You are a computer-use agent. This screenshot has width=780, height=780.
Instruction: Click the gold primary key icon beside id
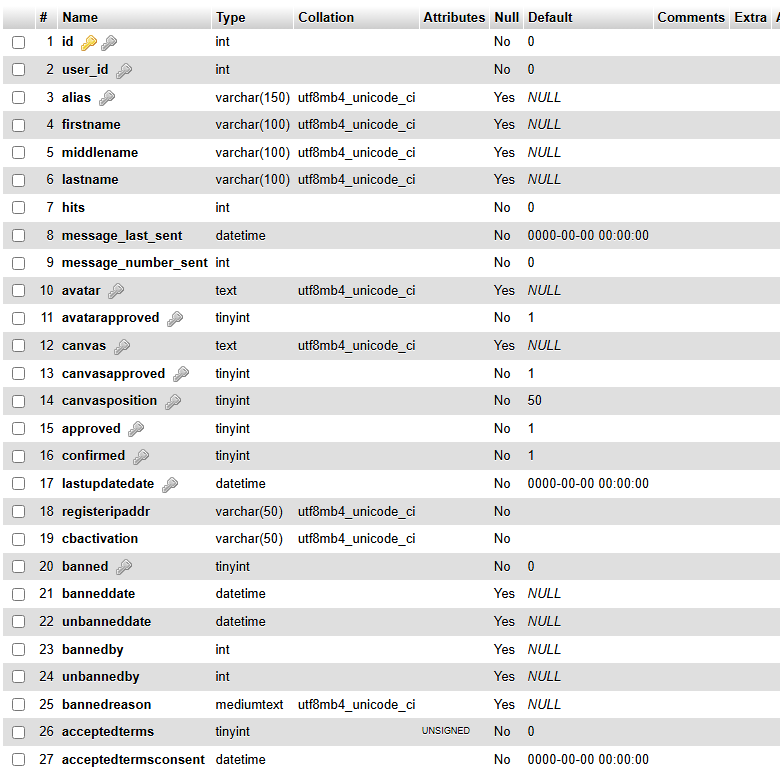point(88,42)
